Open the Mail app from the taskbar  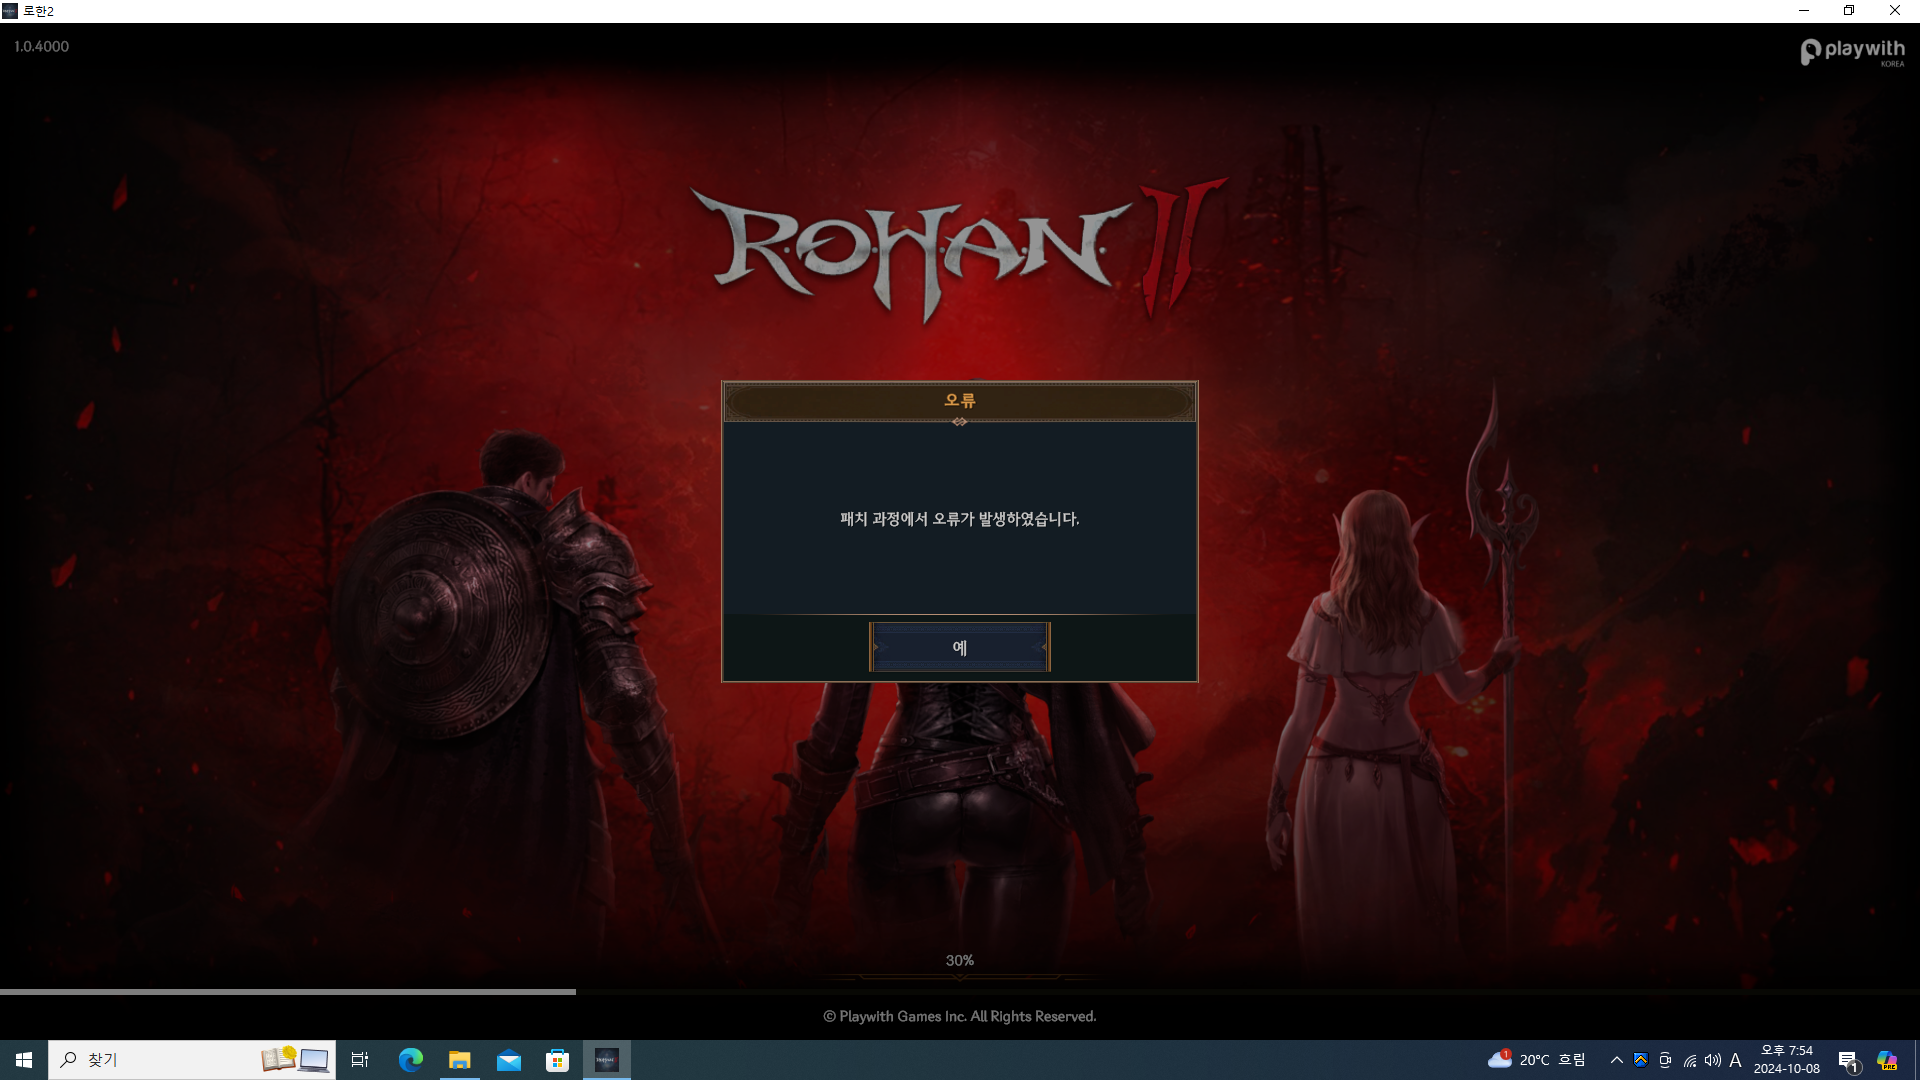[x=509, y=1060]
